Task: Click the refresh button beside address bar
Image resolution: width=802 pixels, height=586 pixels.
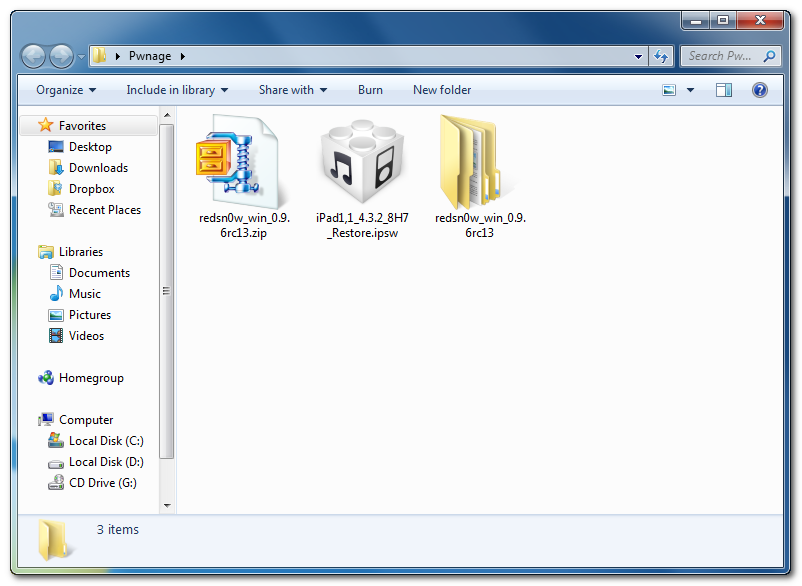Action: coord(661,56)
